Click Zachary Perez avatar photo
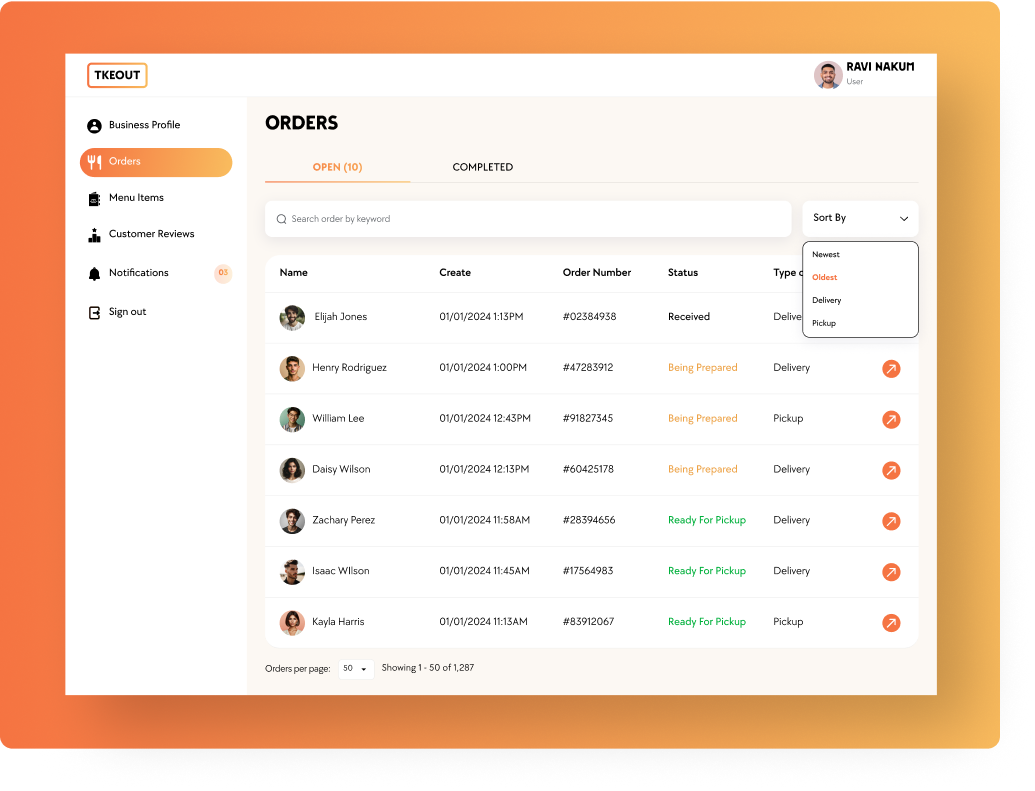Image resolution: width=1035 pixels, height=791 pixels. tap(292, 521)
